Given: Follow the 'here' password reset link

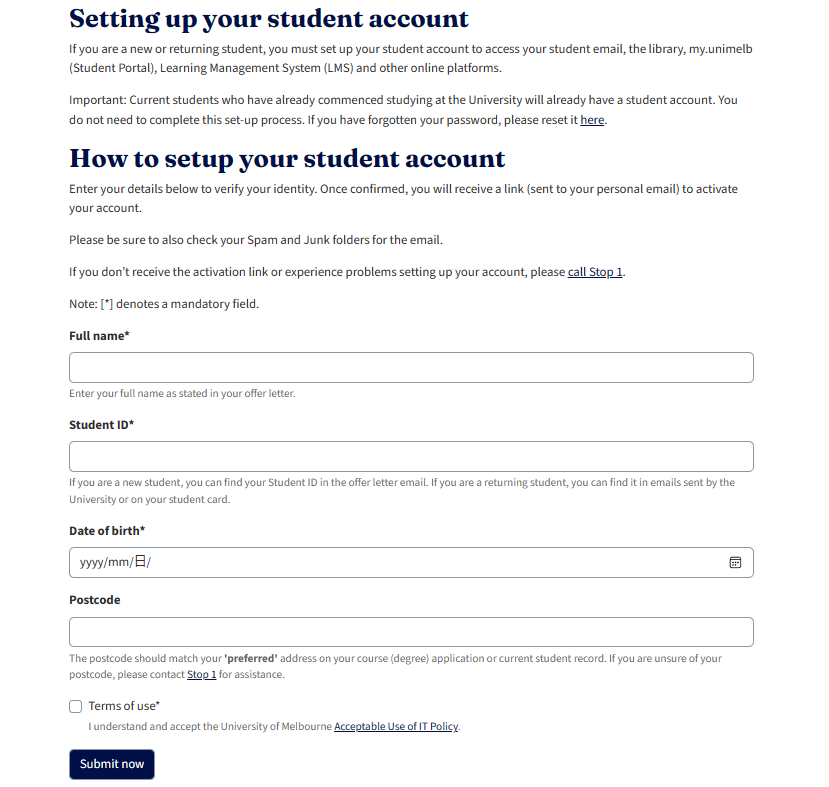Looking at the screenshot, I should (x=592, y=120).
